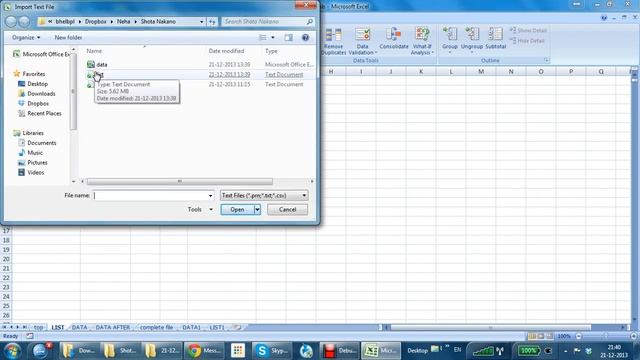This screenshot has width=640, height=360.
Task: Sort by Date modified column
Action: coord(227,51)
